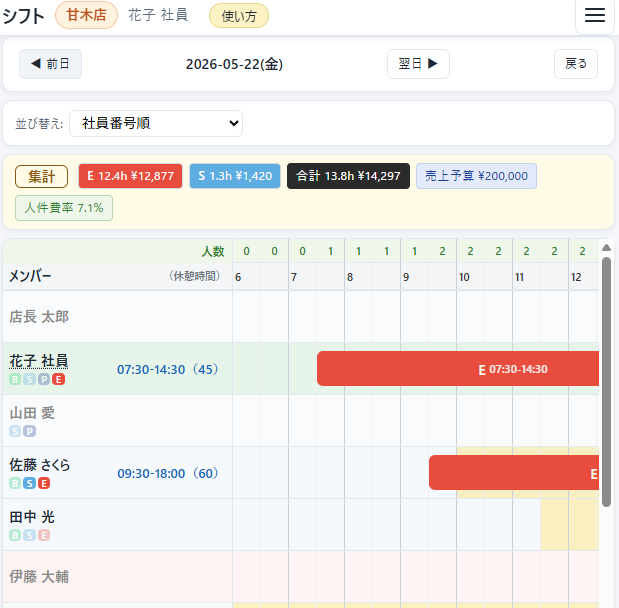This screenshot has width=619, height=608.
Task: Toggle E badge for 田中 光
Action: [x=44, y=535]
